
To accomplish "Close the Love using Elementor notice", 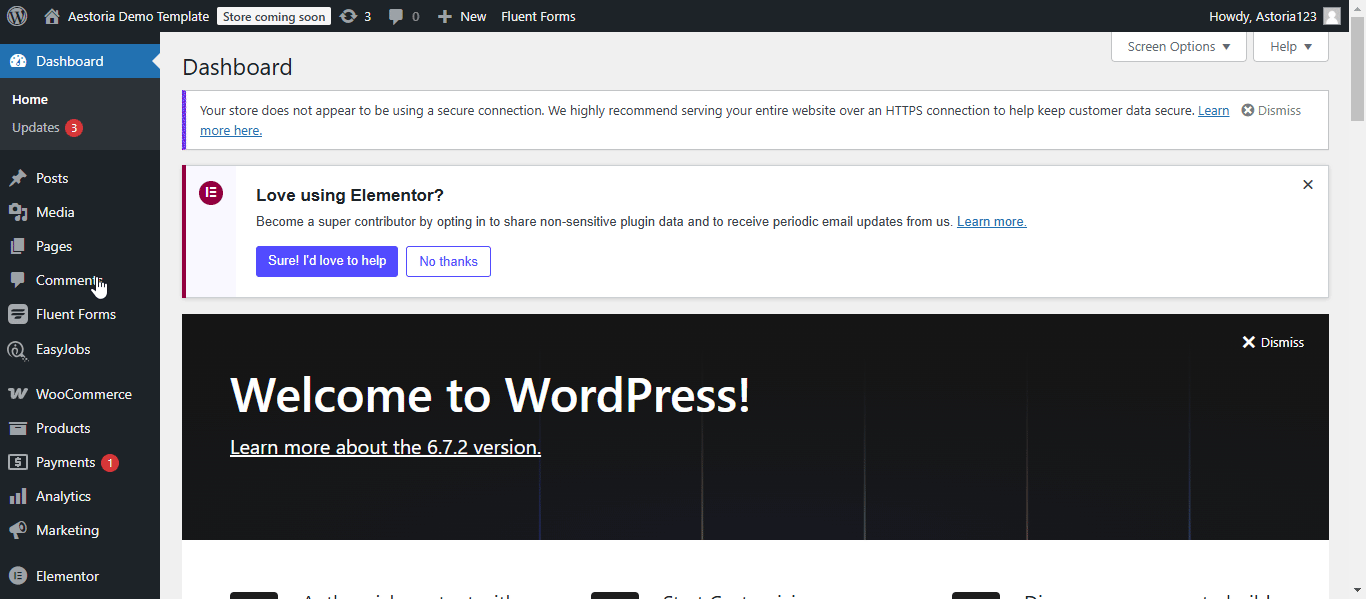I will pos(1308,185).
